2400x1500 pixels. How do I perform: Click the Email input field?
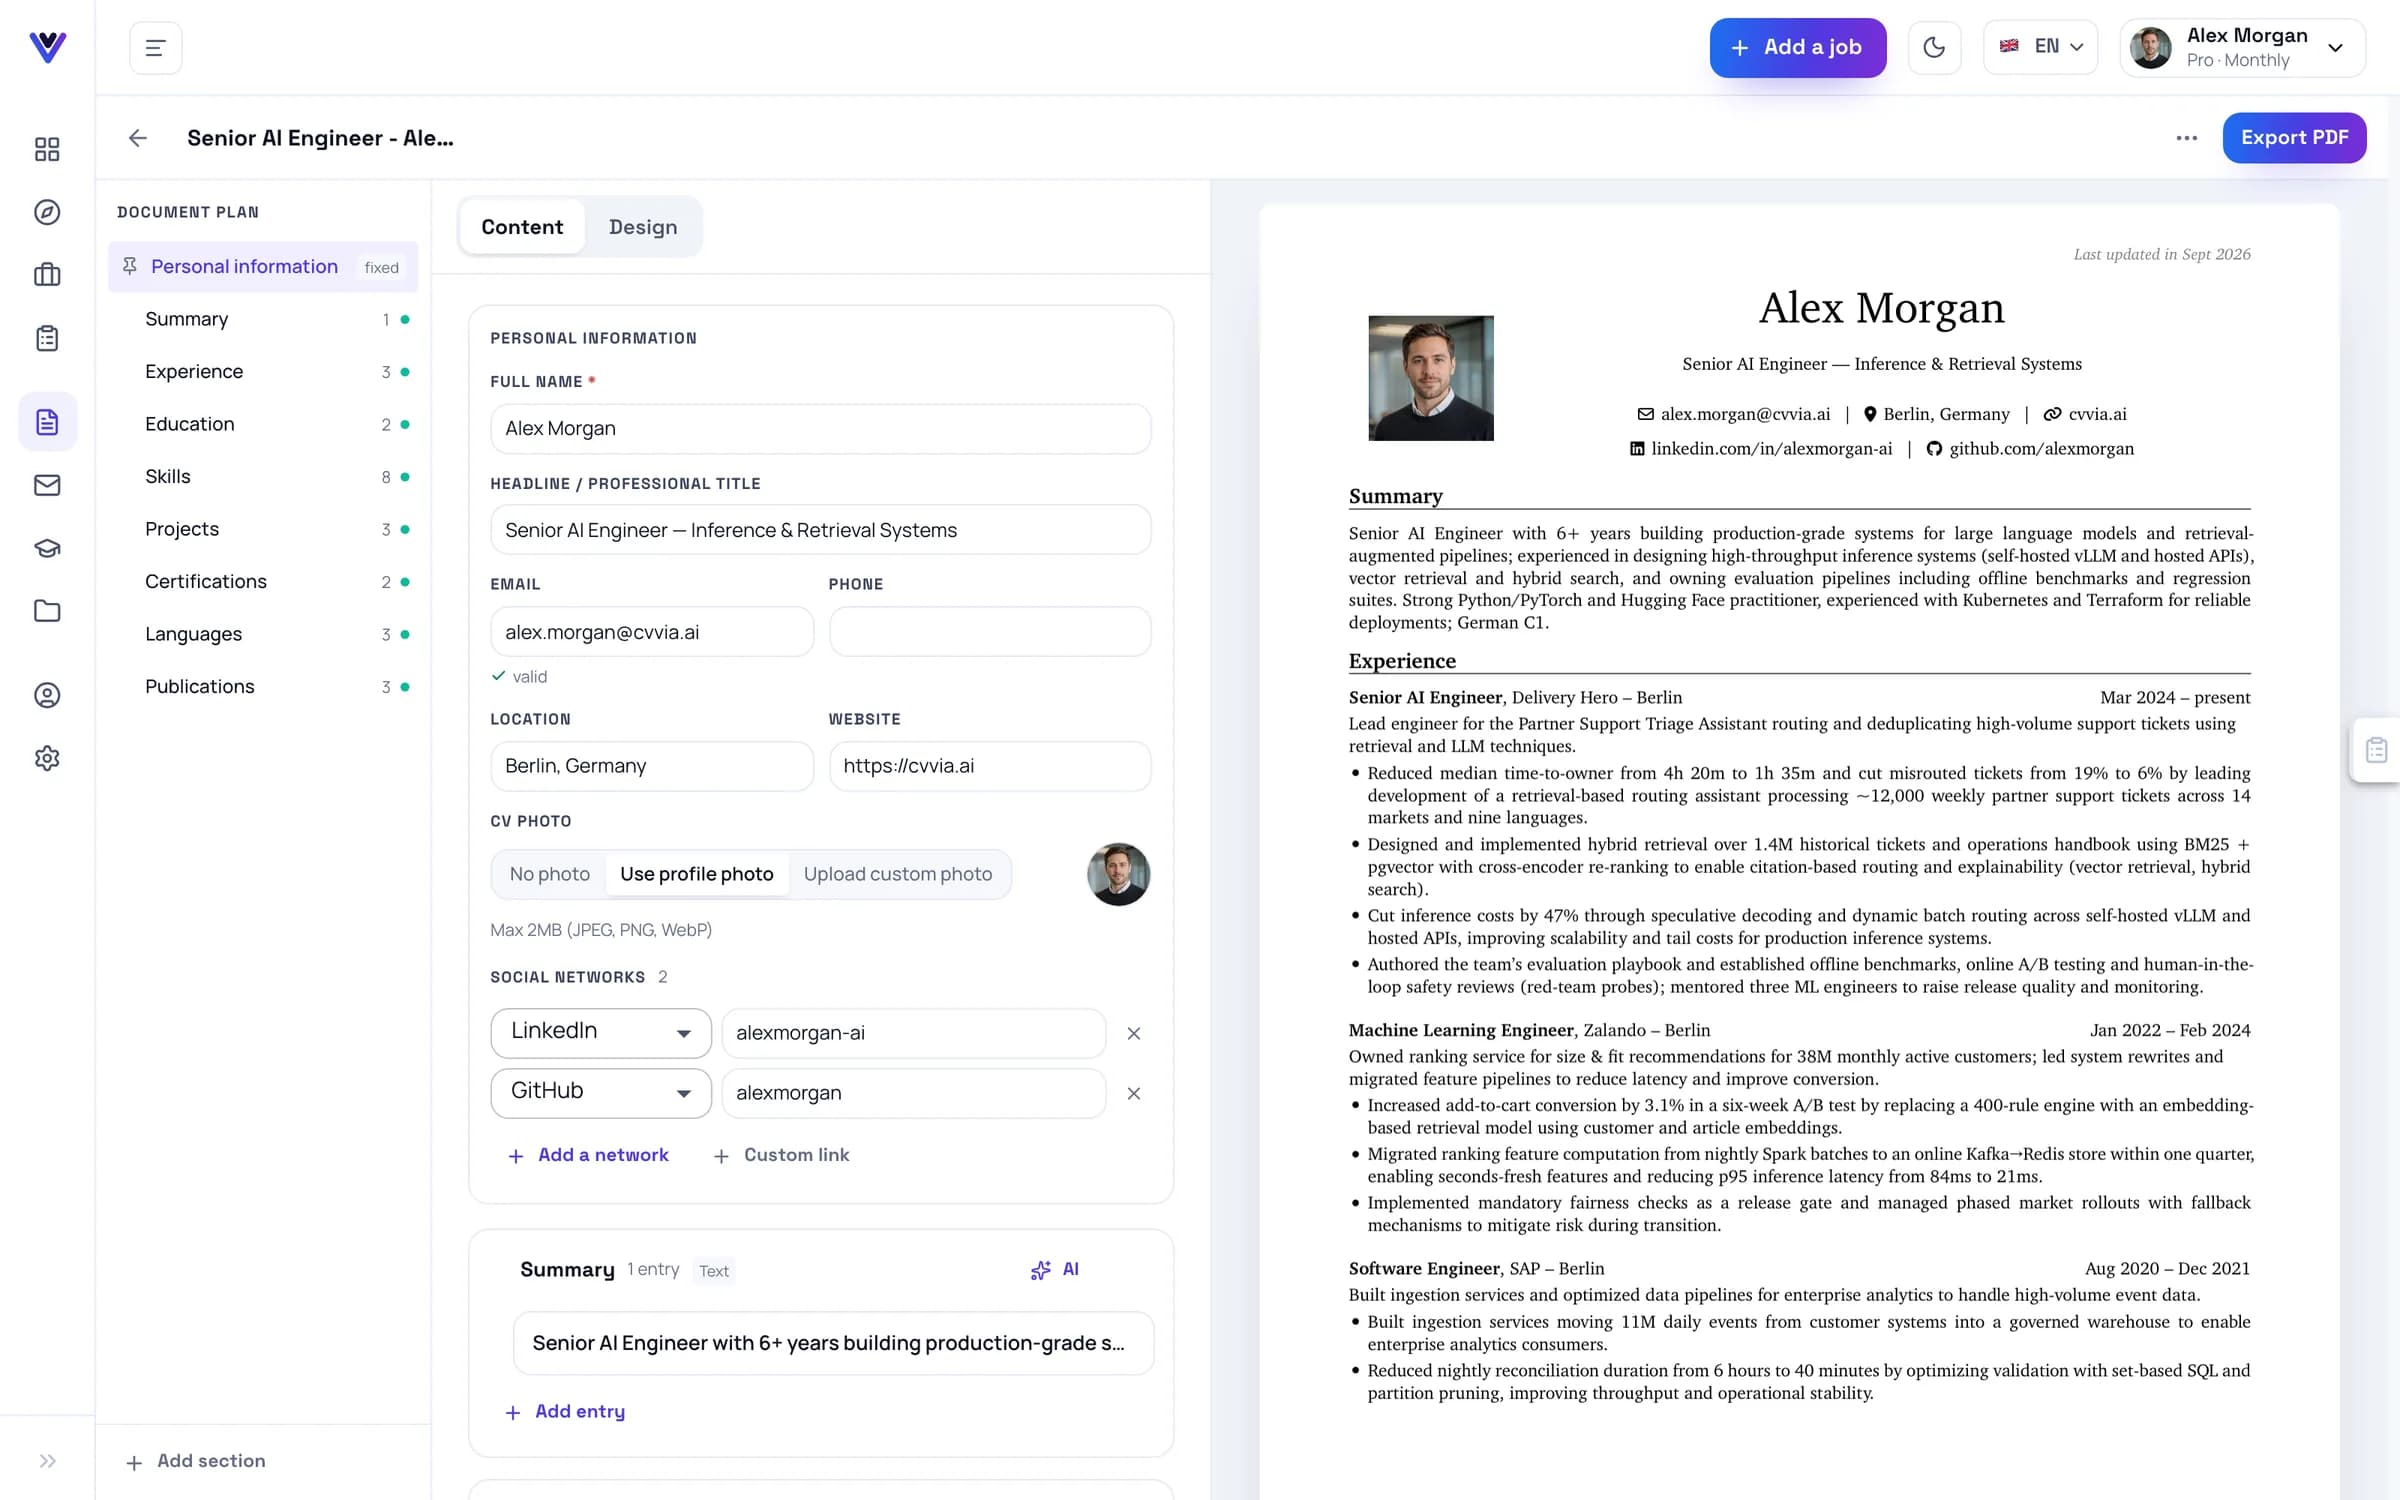(x=652, y=632)
